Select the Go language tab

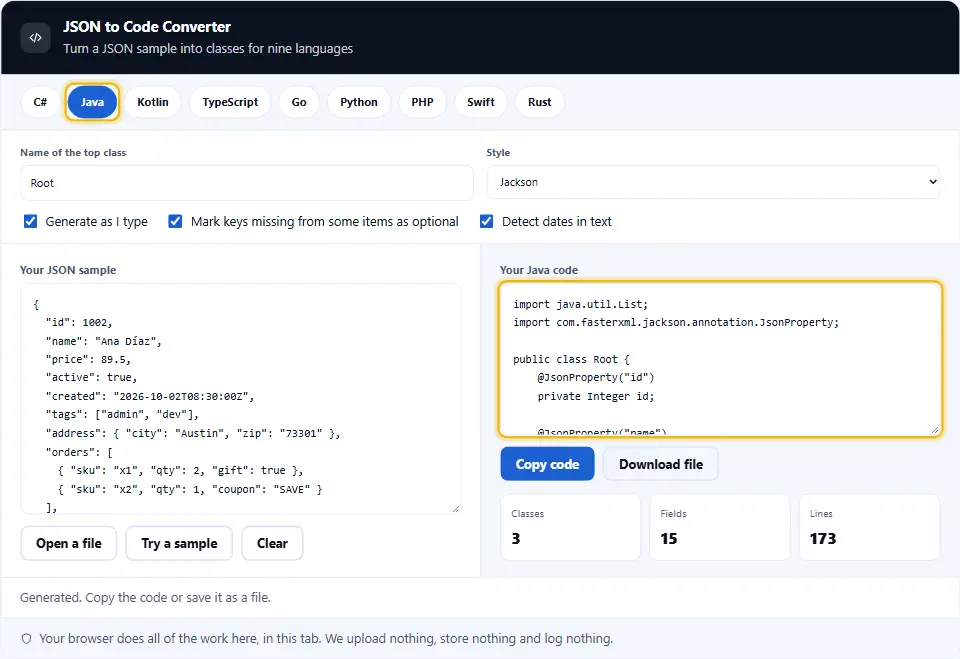pos(299,102)
